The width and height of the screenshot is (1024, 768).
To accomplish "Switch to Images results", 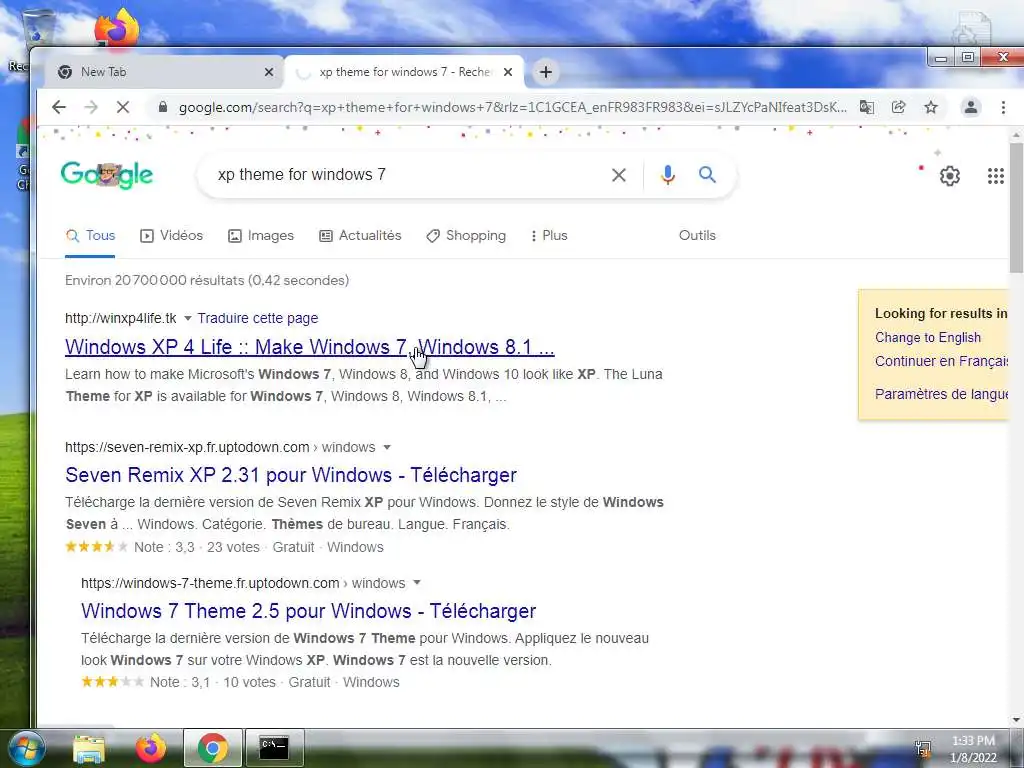I will 261,236.
